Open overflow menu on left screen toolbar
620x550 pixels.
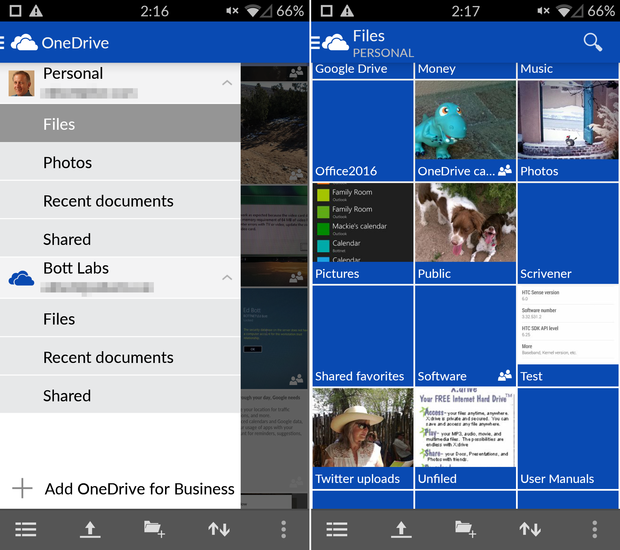(x=284, y=529)
